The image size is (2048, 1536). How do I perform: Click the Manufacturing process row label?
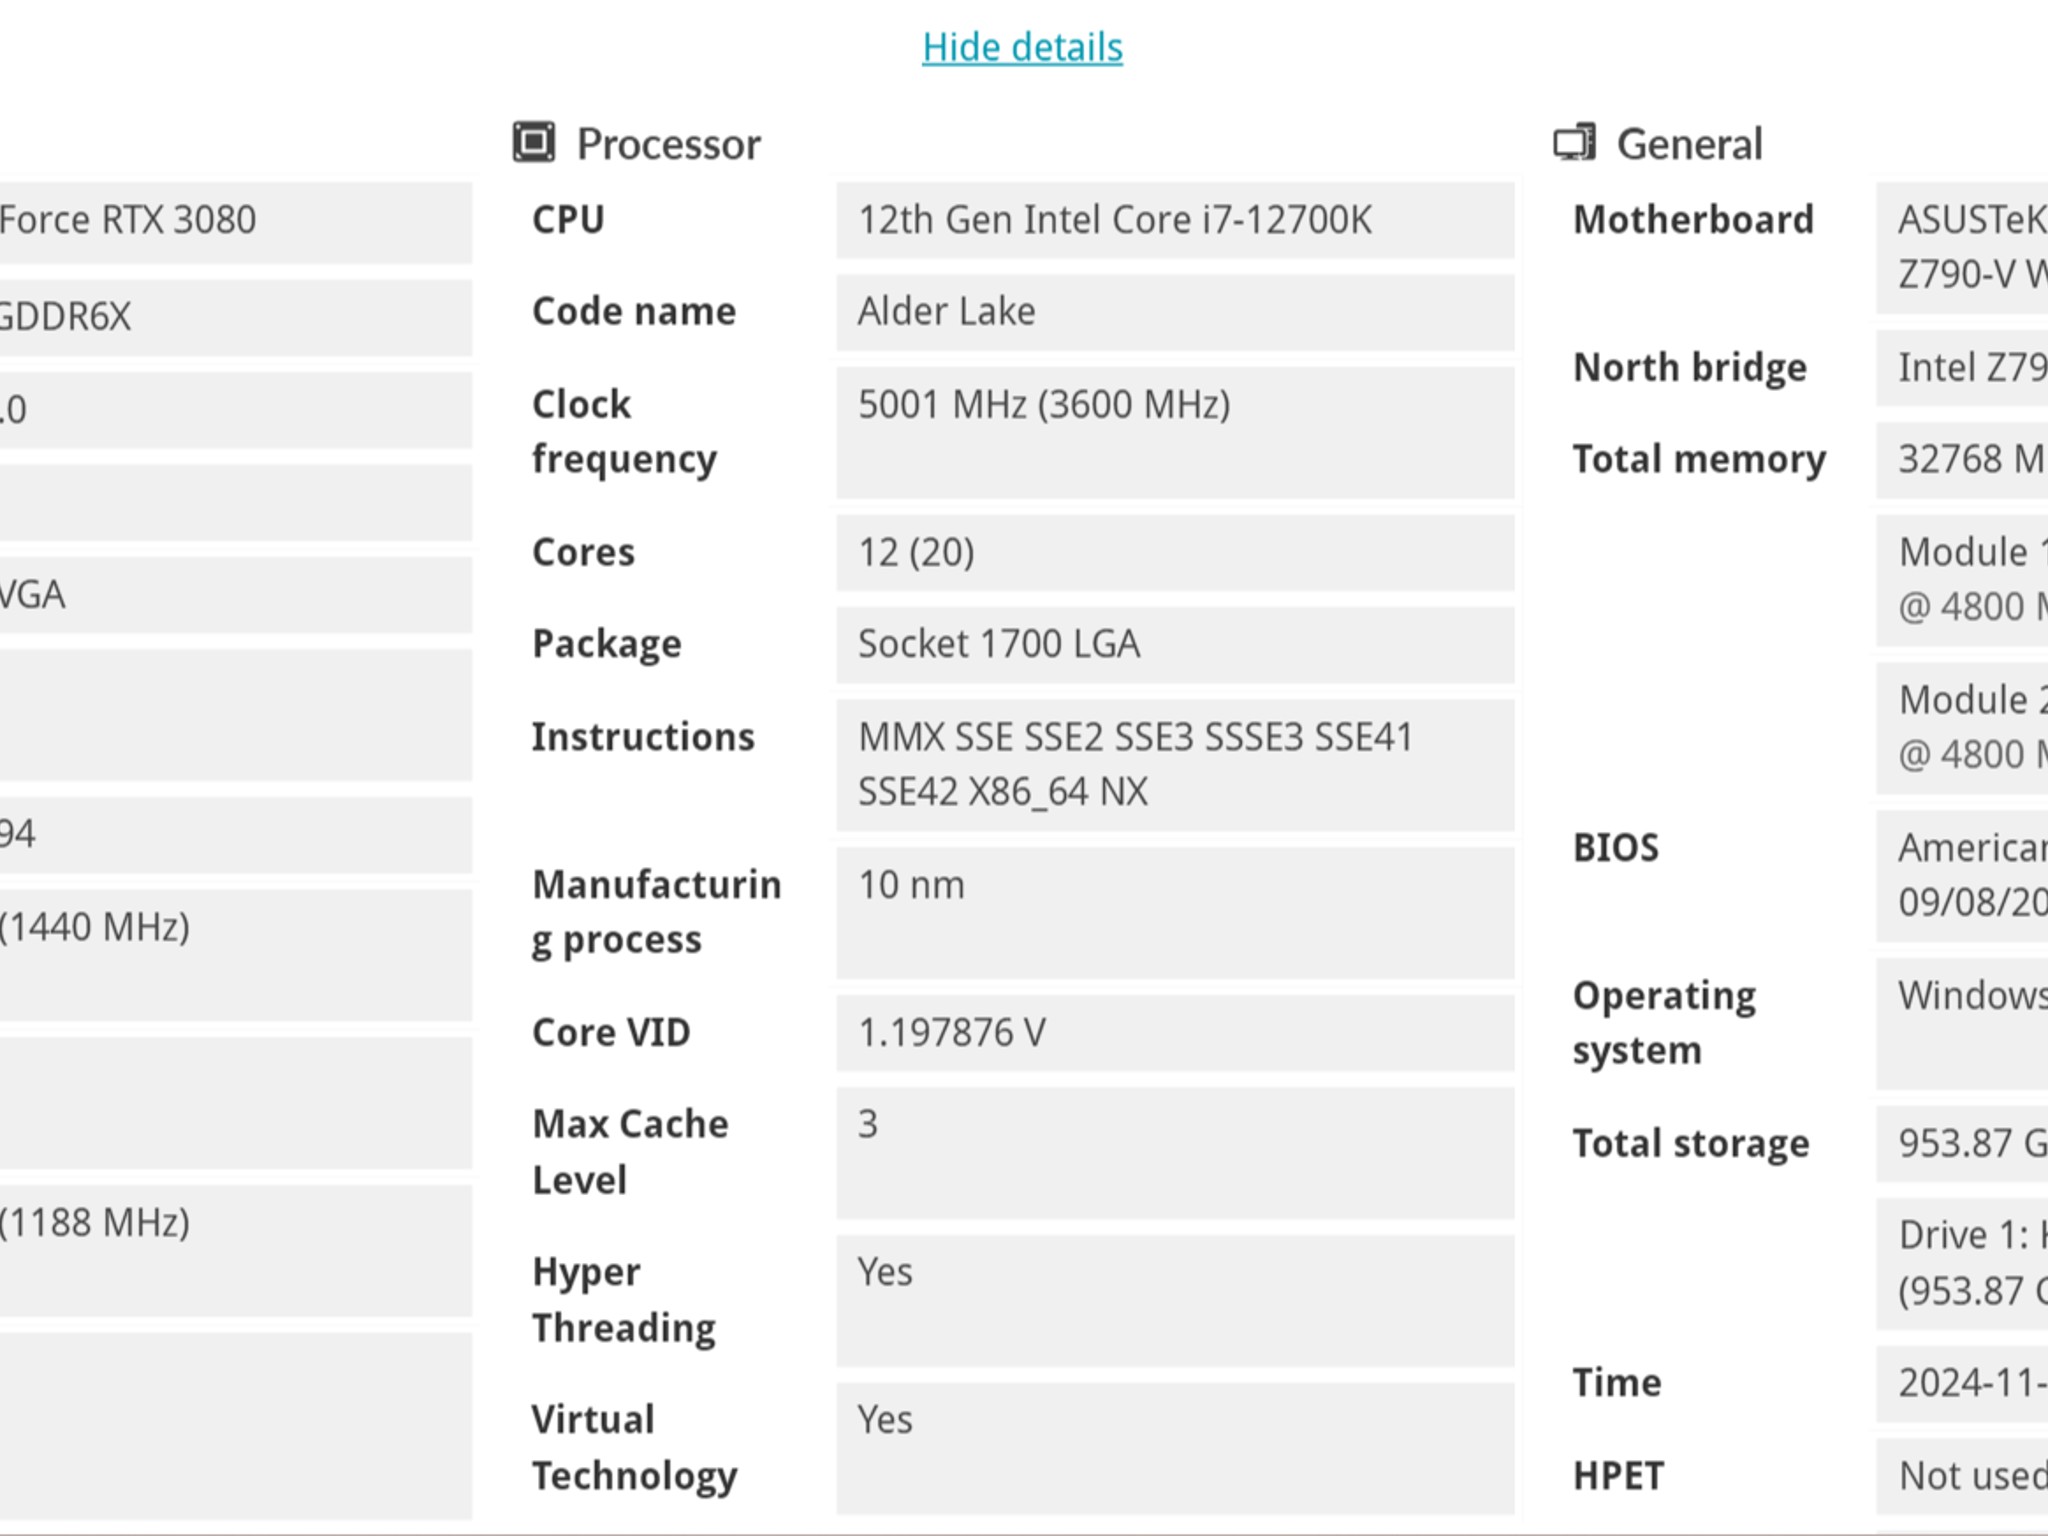[656, 912]
